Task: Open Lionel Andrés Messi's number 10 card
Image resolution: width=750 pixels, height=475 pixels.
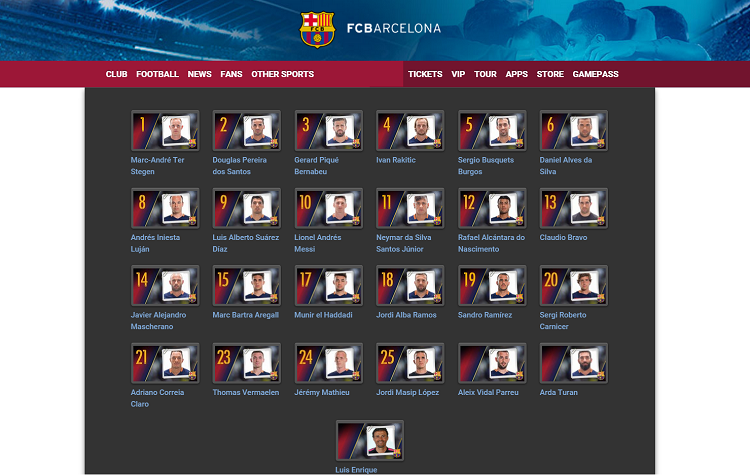Action: [x=329, y=208]
